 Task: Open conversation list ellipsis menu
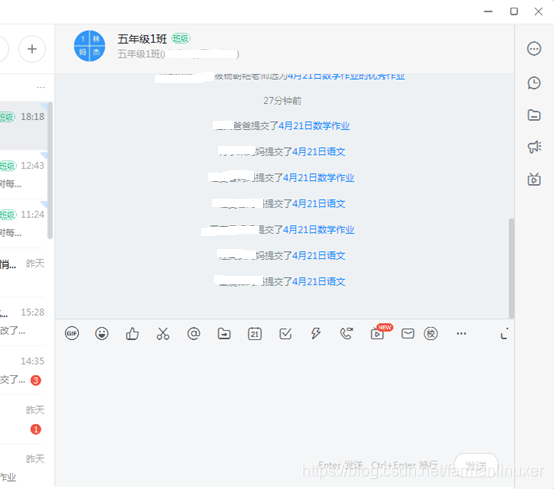(x=41, y=87)
